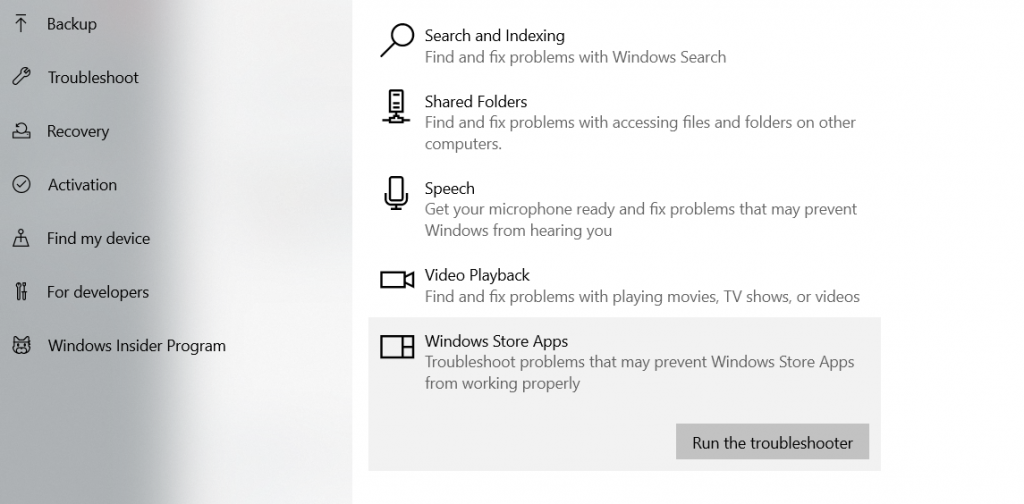Screen dimensions: 1024x504
Task: Click the Windows Store Apps icon
Action: pos(397,347)
